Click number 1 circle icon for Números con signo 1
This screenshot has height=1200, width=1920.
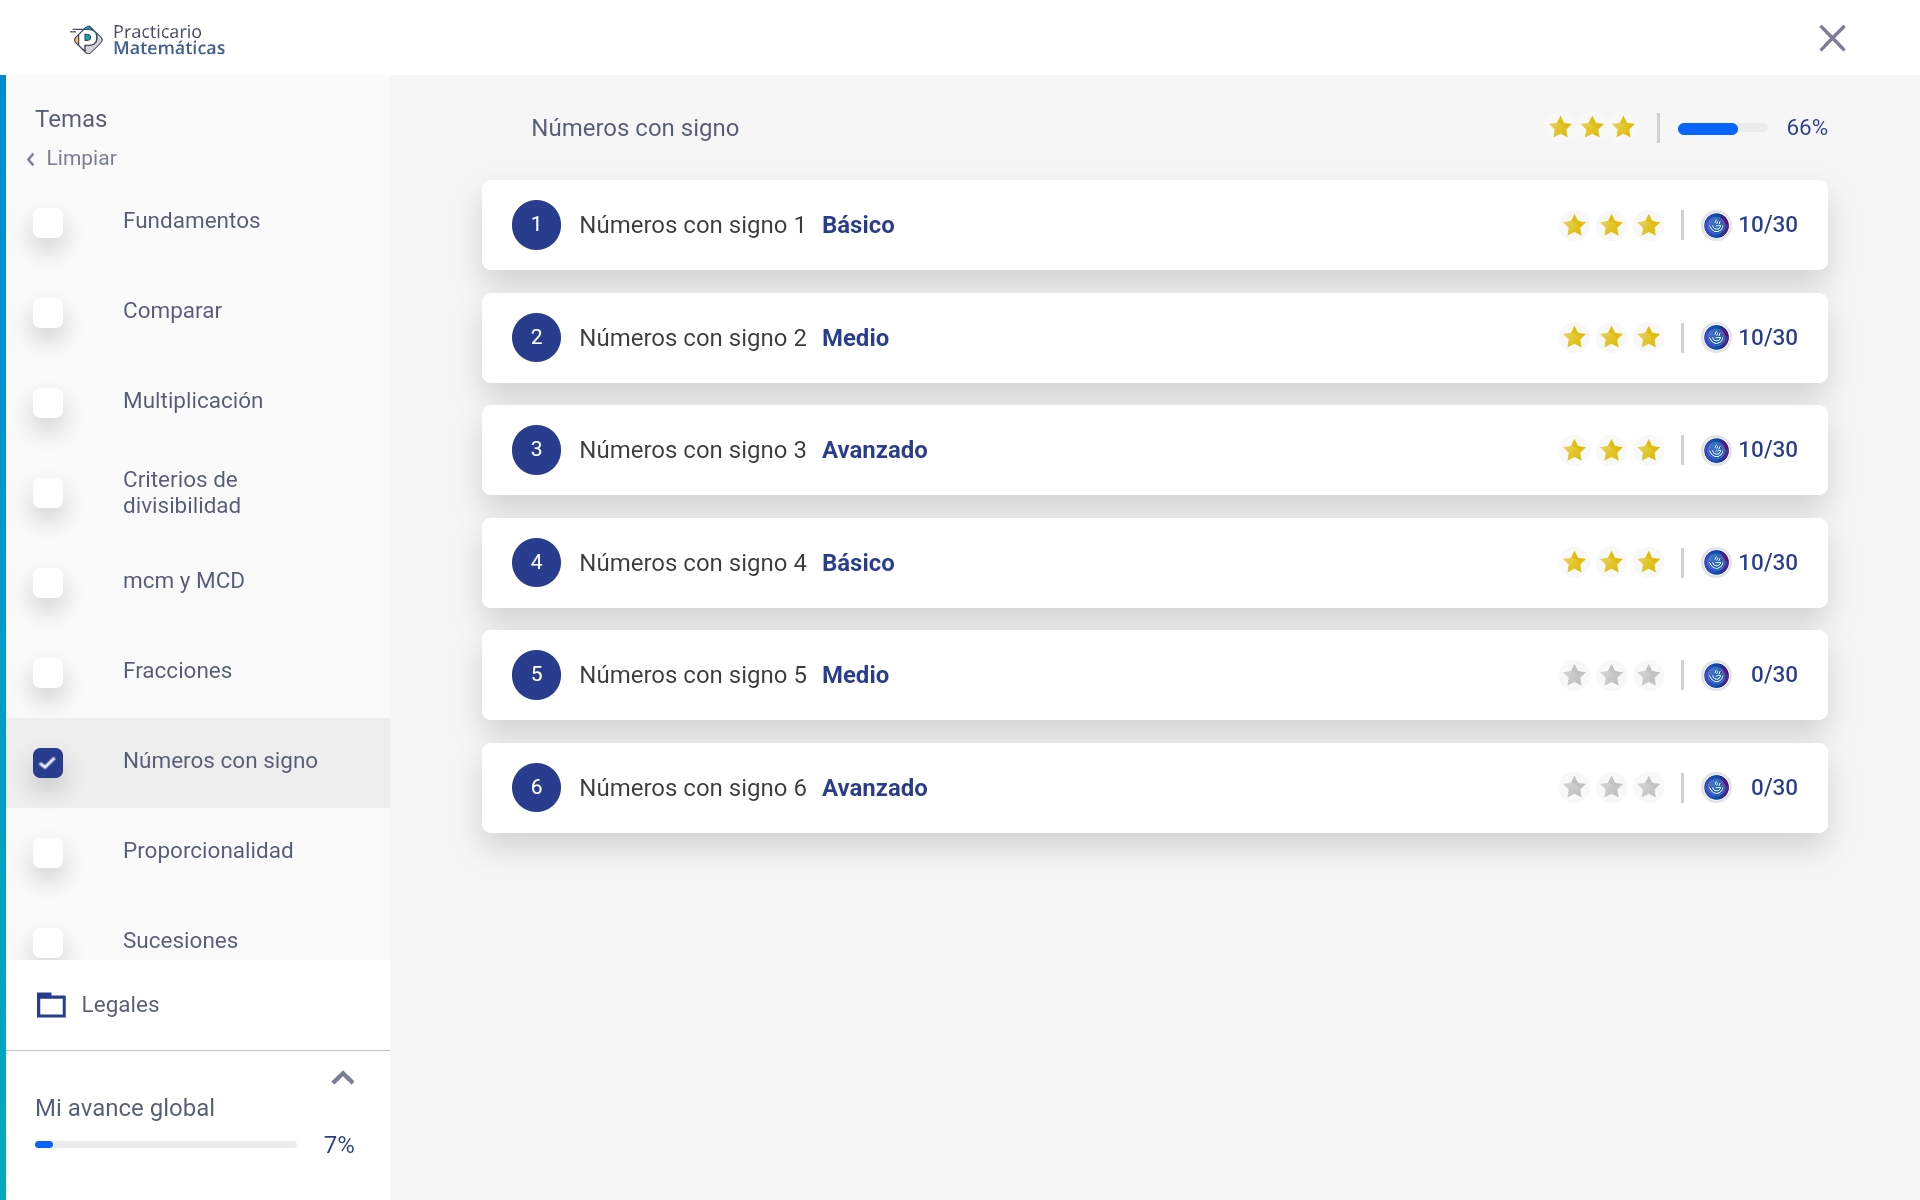point(536,225)
